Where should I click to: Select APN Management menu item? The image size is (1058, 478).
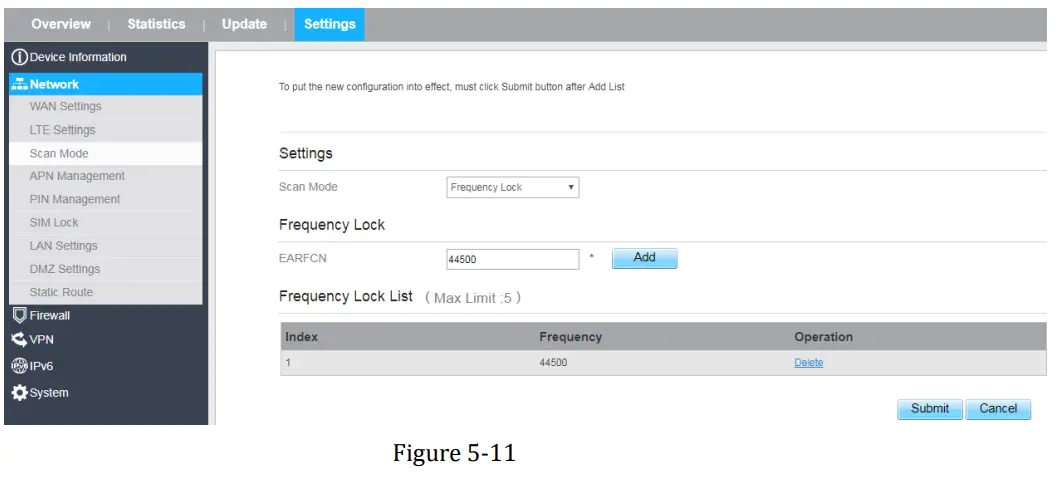tap(77, 176)
